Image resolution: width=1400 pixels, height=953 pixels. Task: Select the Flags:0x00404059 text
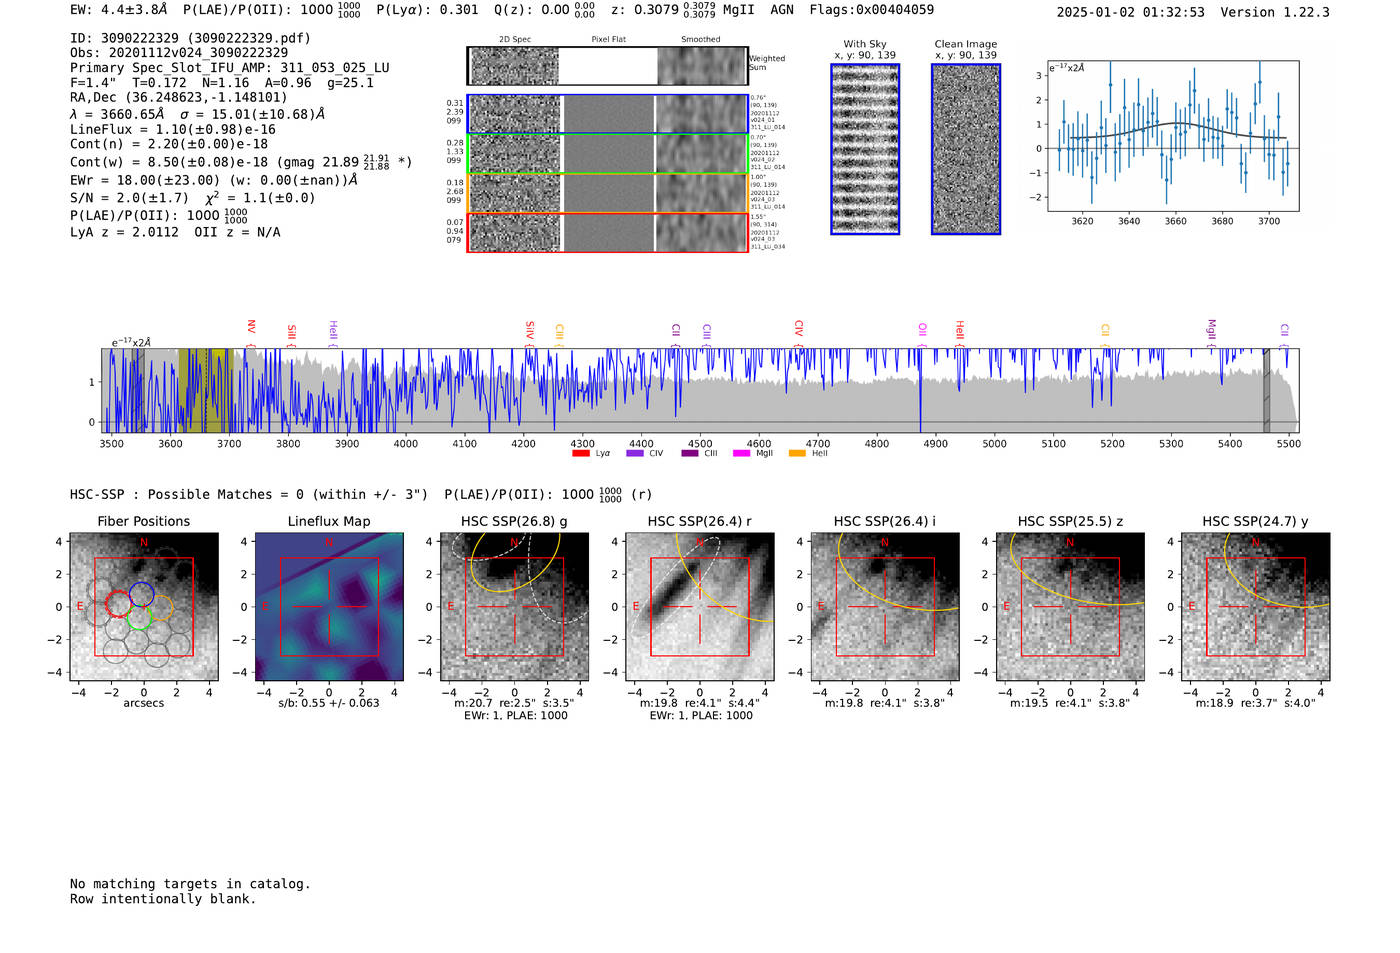871,10
